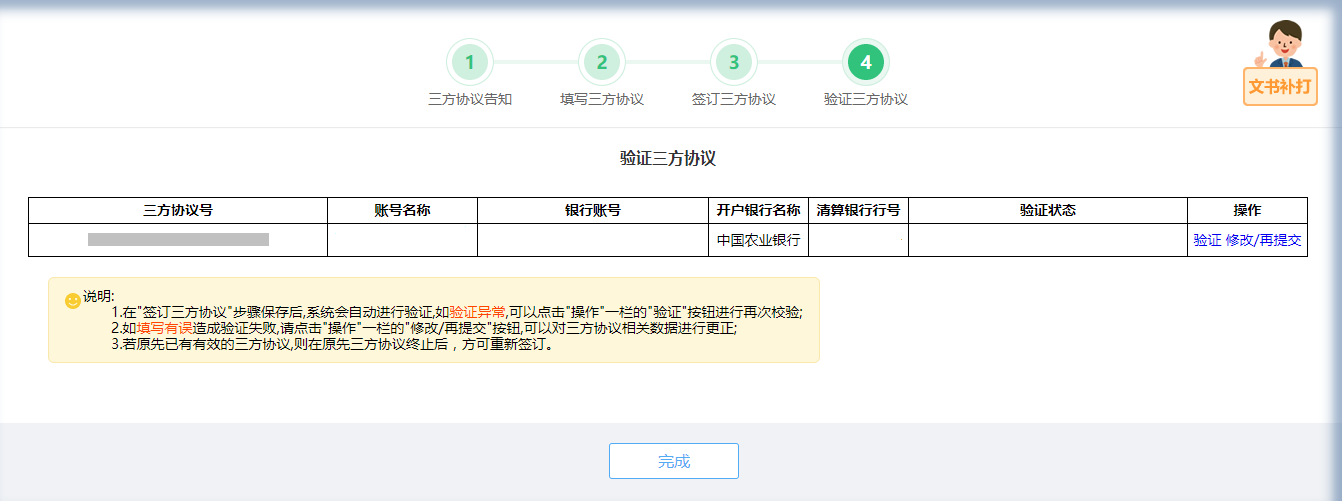Click the 验证状态 column header
This screenshot has height=502, width=1342.
point(1048,210)
